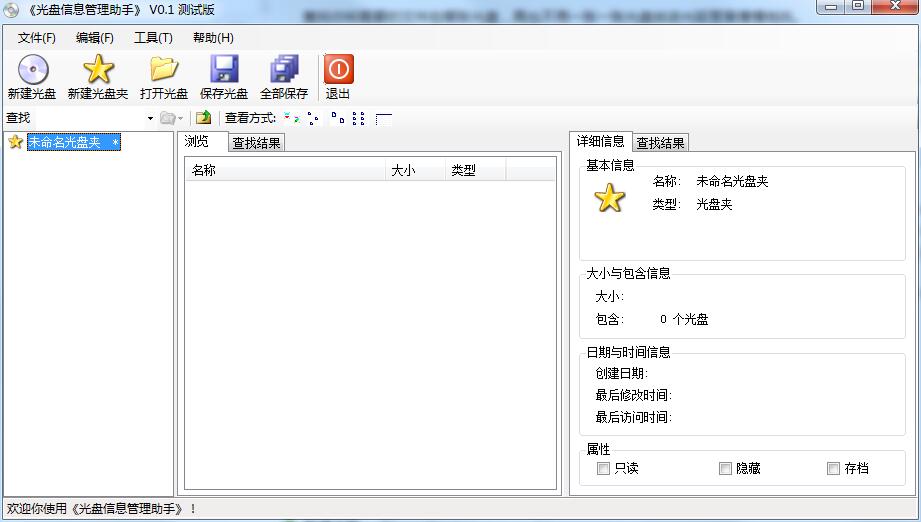Switch to 查找结果 tab in center panel
The height and width of the screenshot is (522, 921).
256,143
